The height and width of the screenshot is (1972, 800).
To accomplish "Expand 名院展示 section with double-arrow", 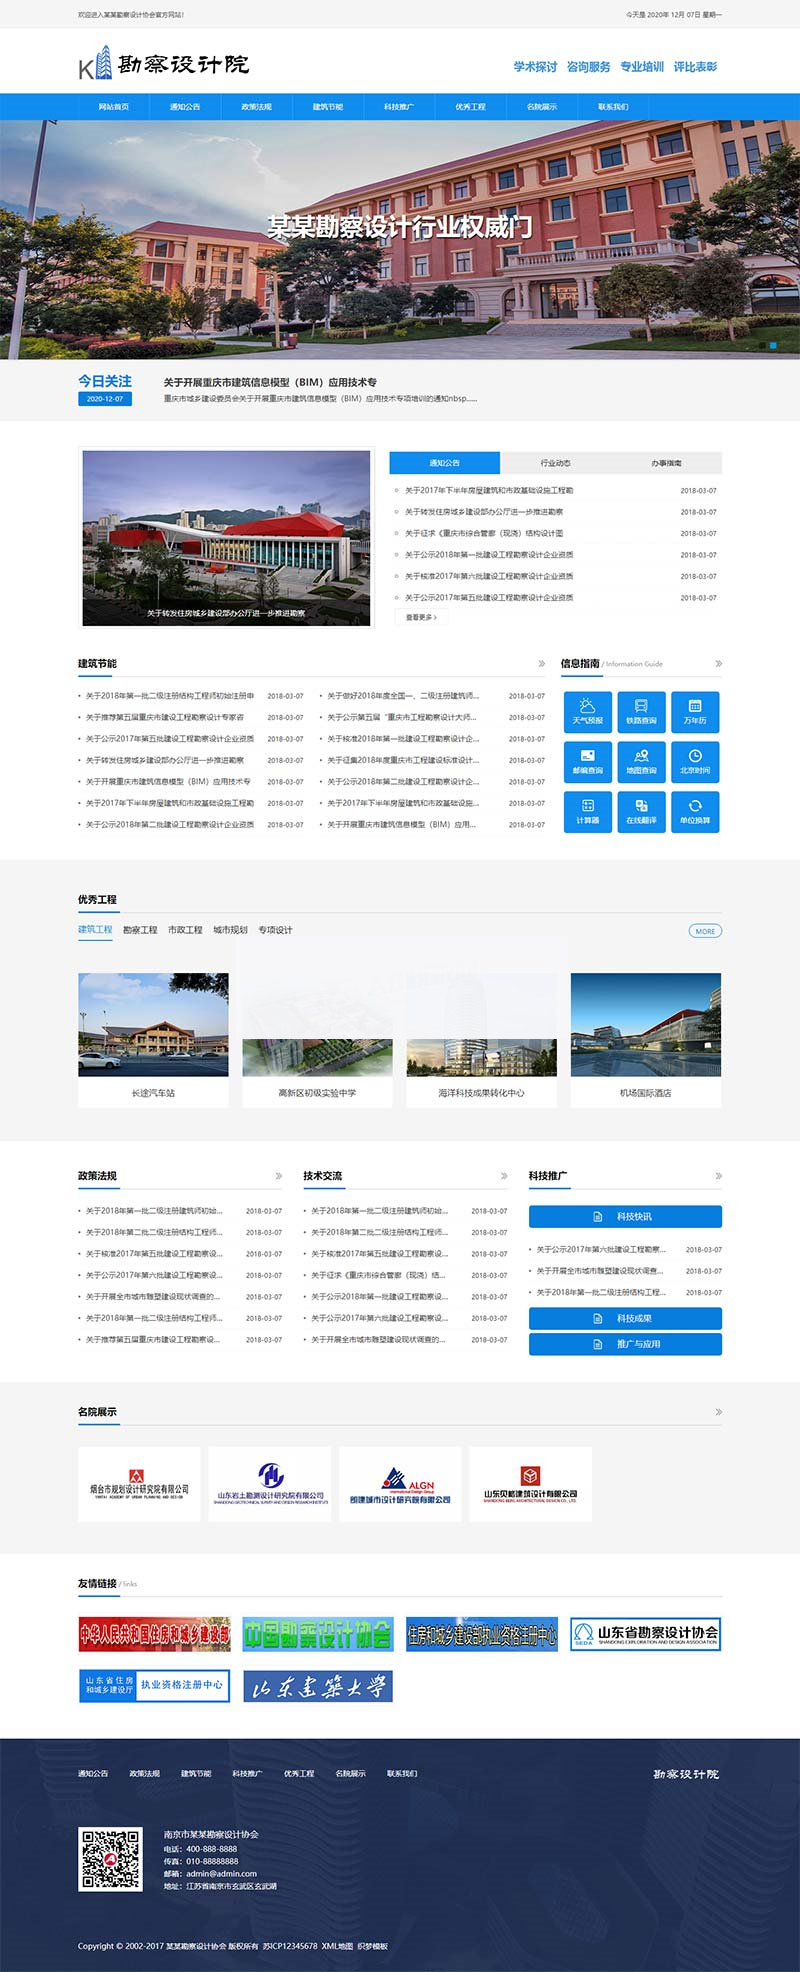I will point(718,1412).
